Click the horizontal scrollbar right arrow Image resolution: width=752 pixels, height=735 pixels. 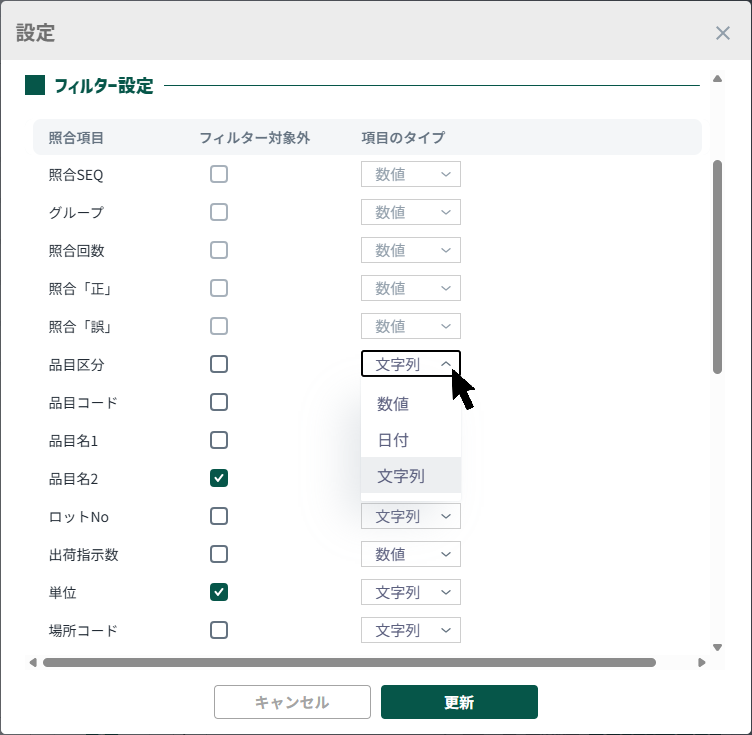(x=701, y=662)
